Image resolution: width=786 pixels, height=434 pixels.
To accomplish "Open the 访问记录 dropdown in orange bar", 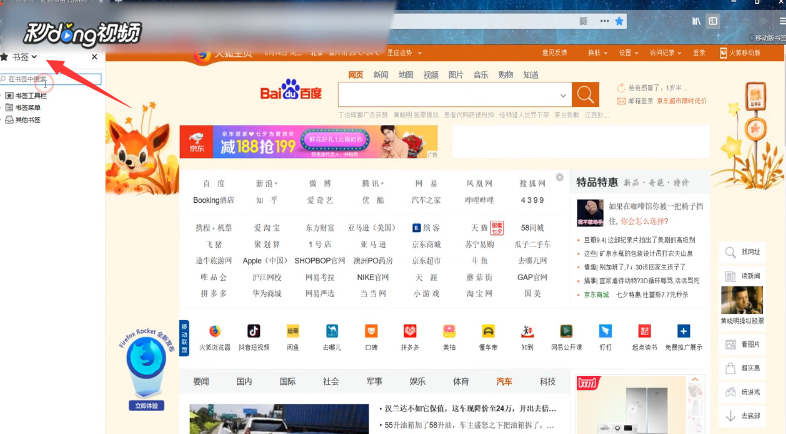I will pos(665,53).
